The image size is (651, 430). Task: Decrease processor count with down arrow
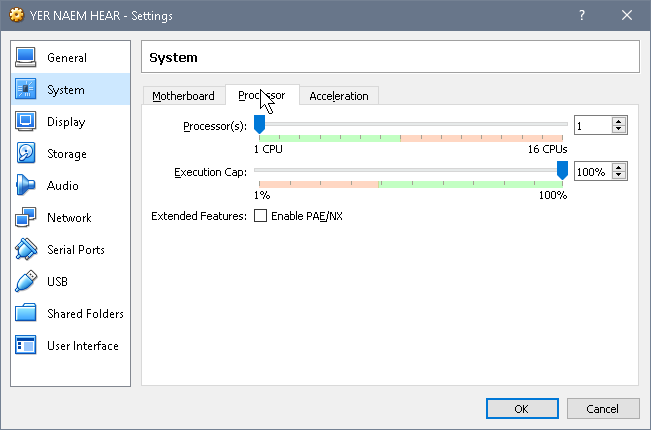619,129
